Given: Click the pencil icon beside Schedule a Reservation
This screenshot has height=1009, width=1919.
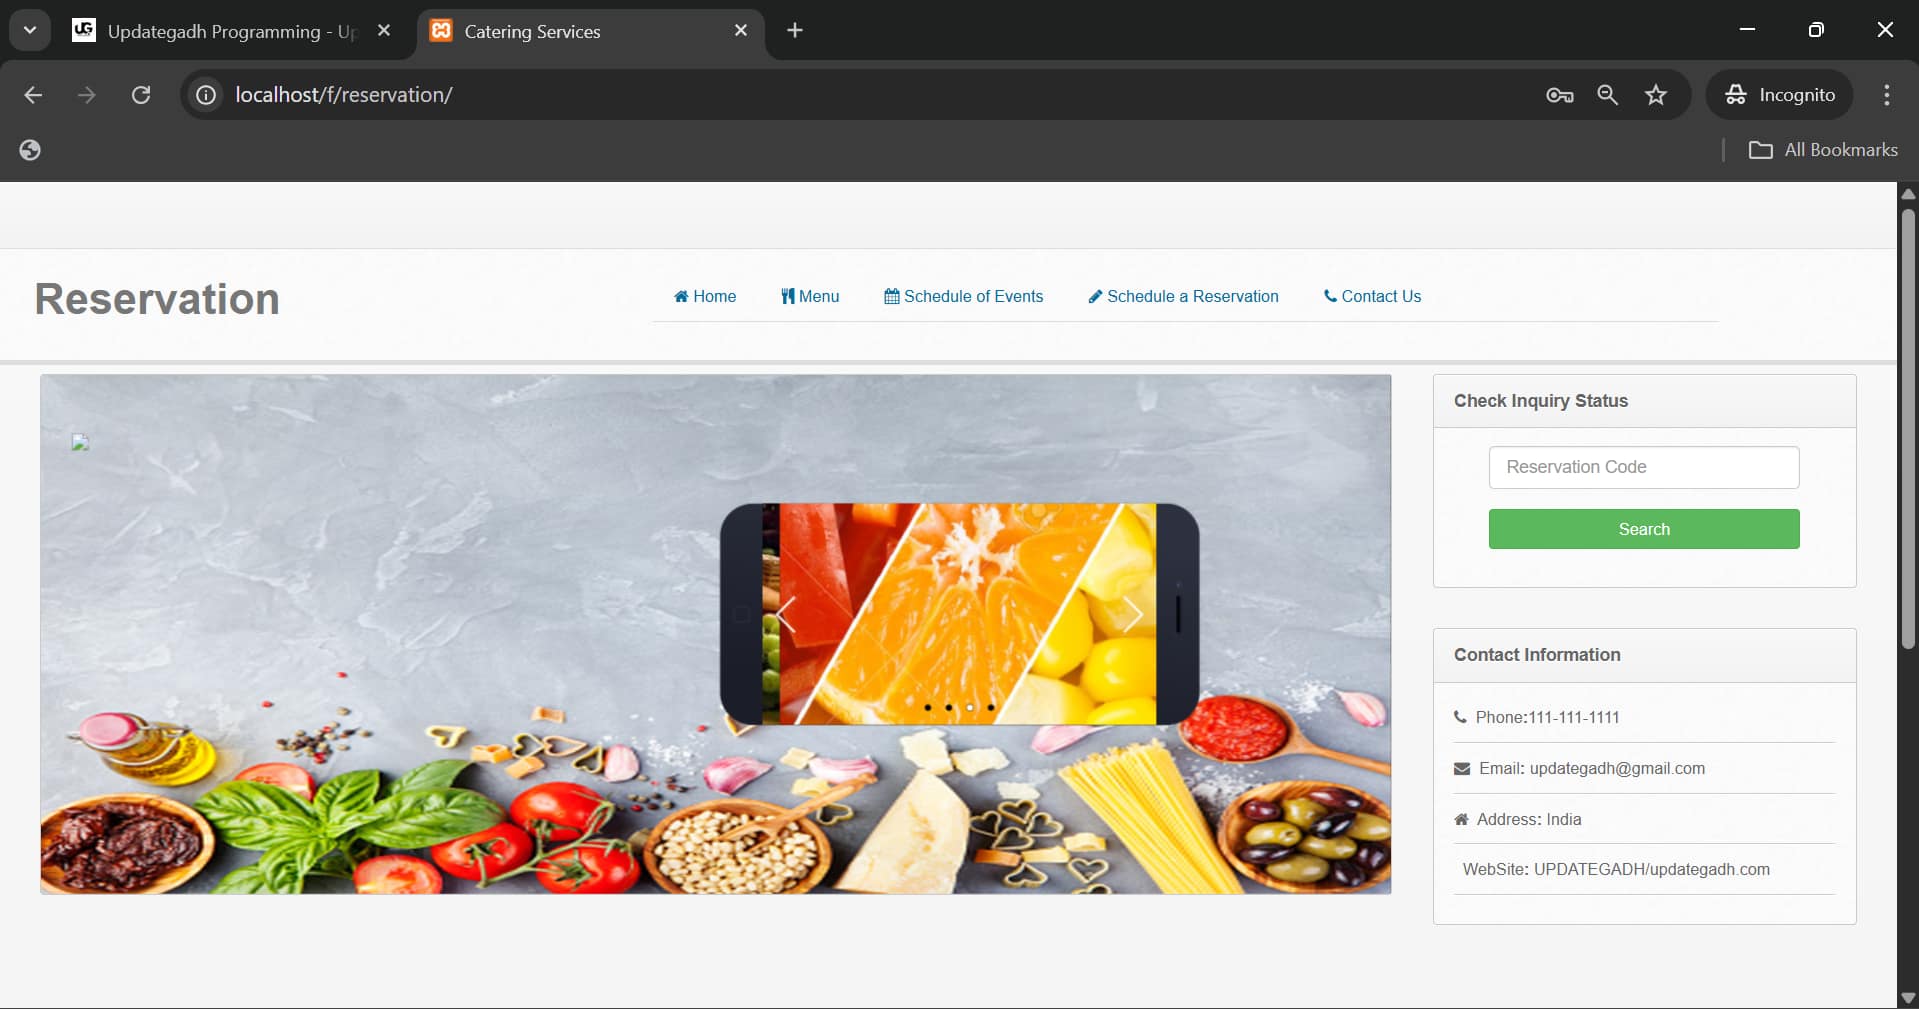Looking at the screenshot, I should pos(1097,296).
